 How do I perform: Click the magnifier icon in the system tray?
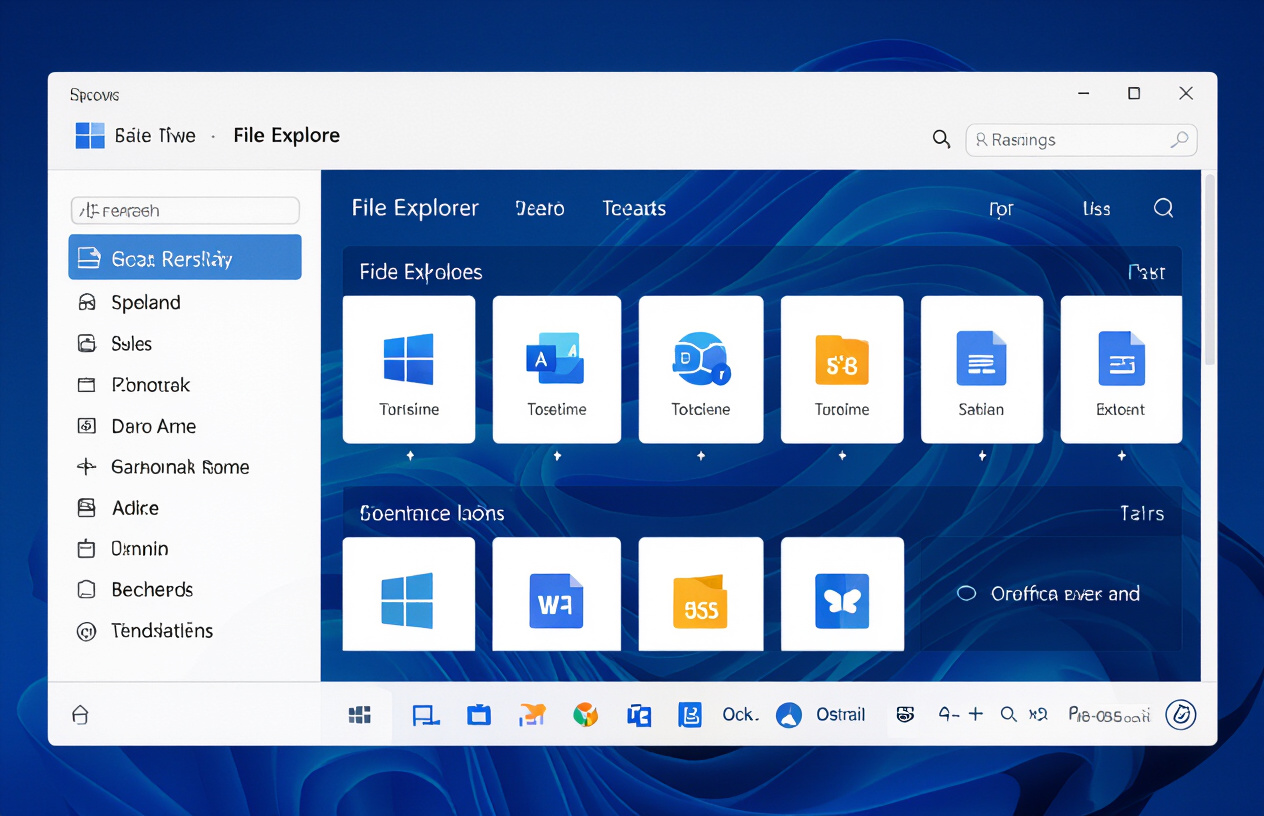pyautogui.click(x=1008, y=714)
